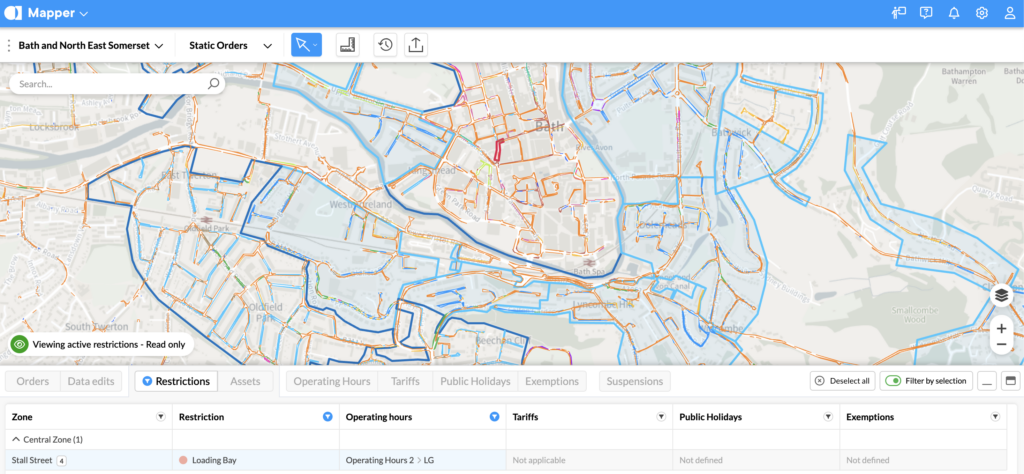Collapse the Central Zone group row

[x=16, y=439]
